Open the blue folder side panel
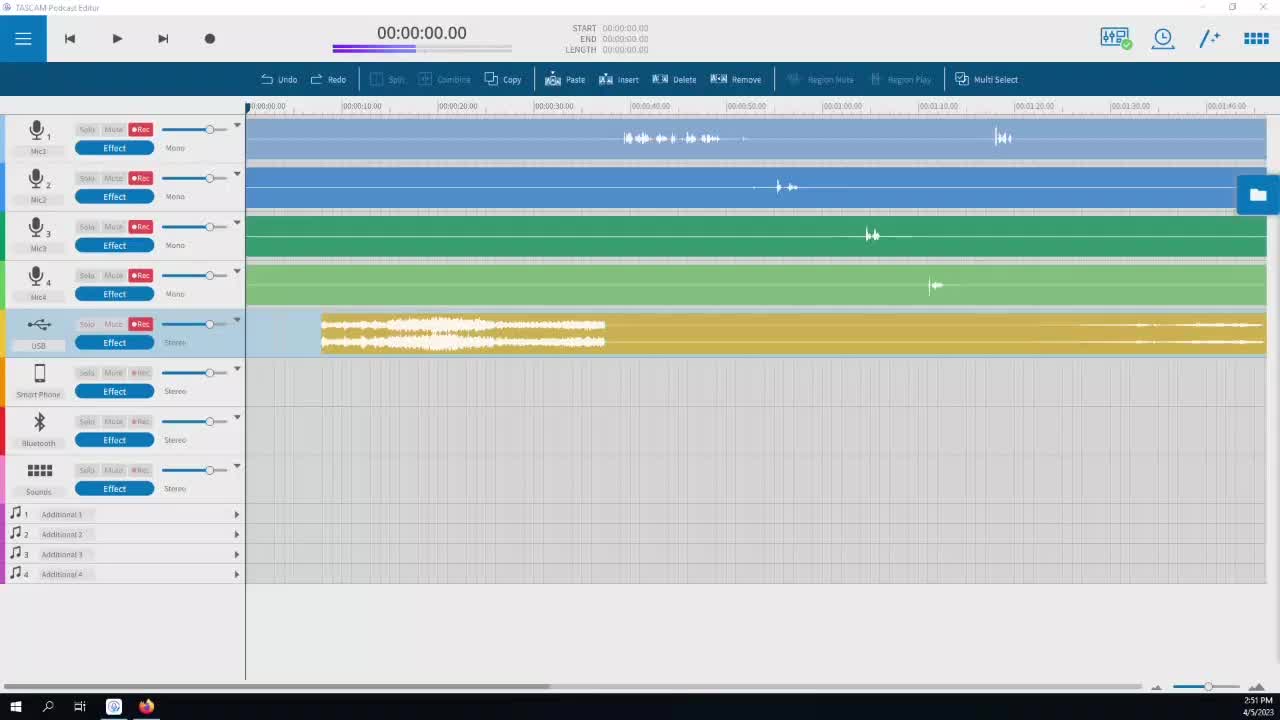Viewport: 1280px width, 720px height. click(x=1258, y=195)
